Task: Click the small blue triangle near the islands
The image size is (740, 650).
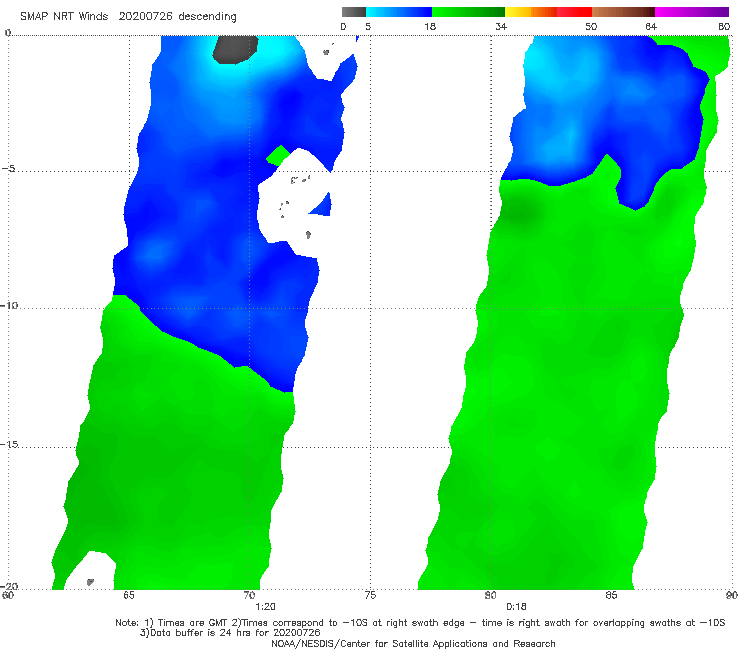Action: (x=323, y=206)
